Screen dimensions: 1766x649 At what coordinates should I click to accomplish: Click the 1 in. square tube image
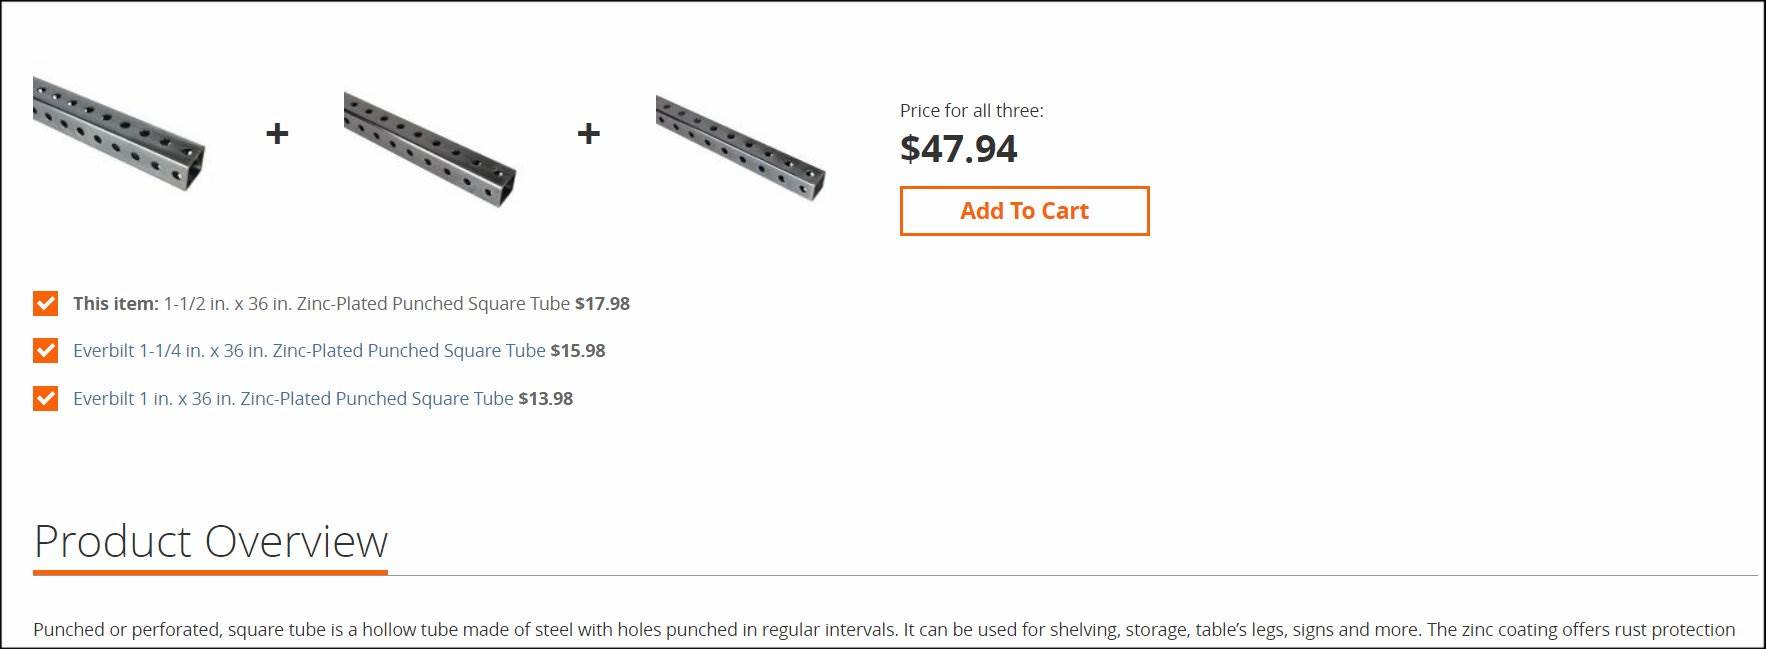click(x=741, y=147)
